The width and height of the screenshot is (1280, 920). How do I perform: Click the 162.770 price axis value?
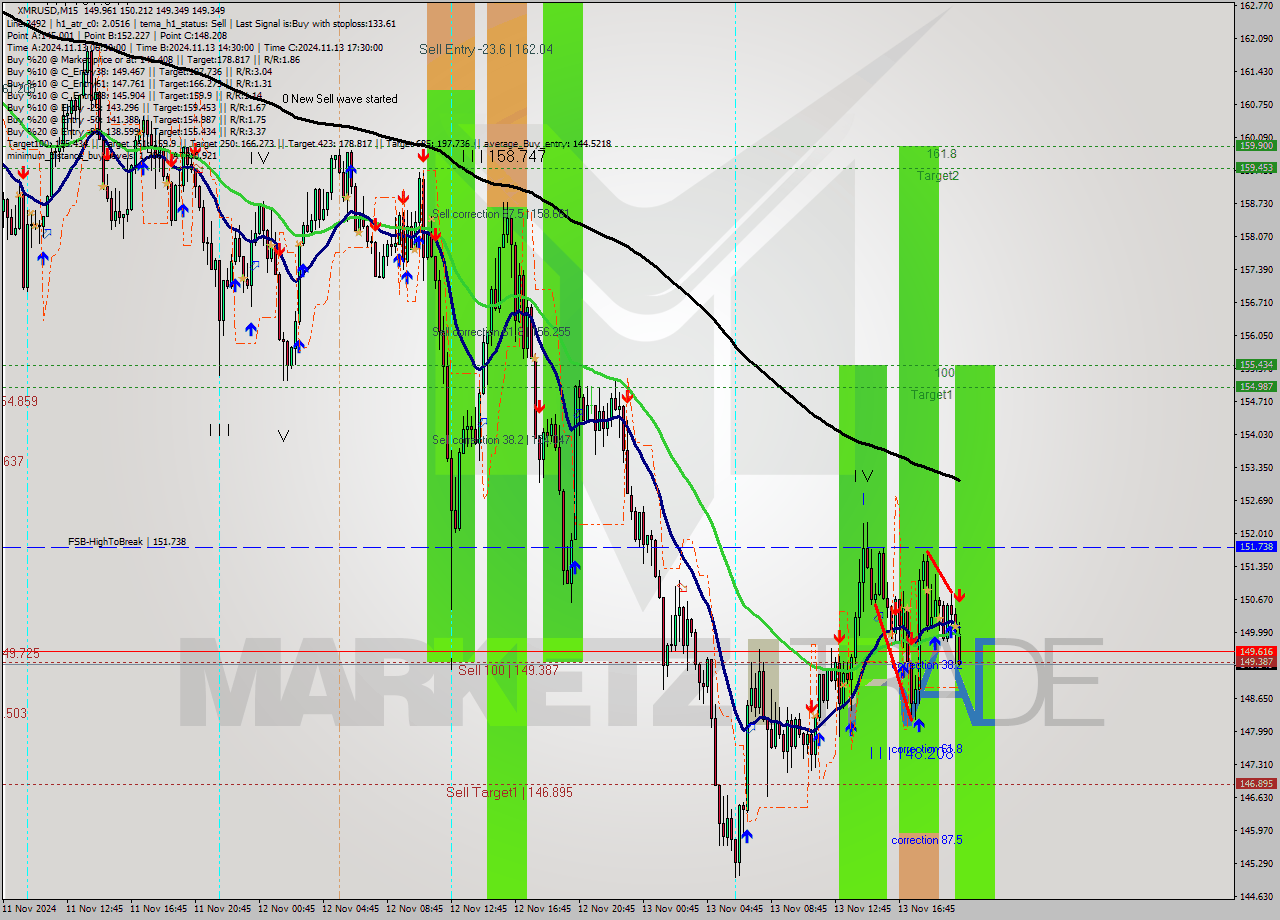click(1255, 5)
